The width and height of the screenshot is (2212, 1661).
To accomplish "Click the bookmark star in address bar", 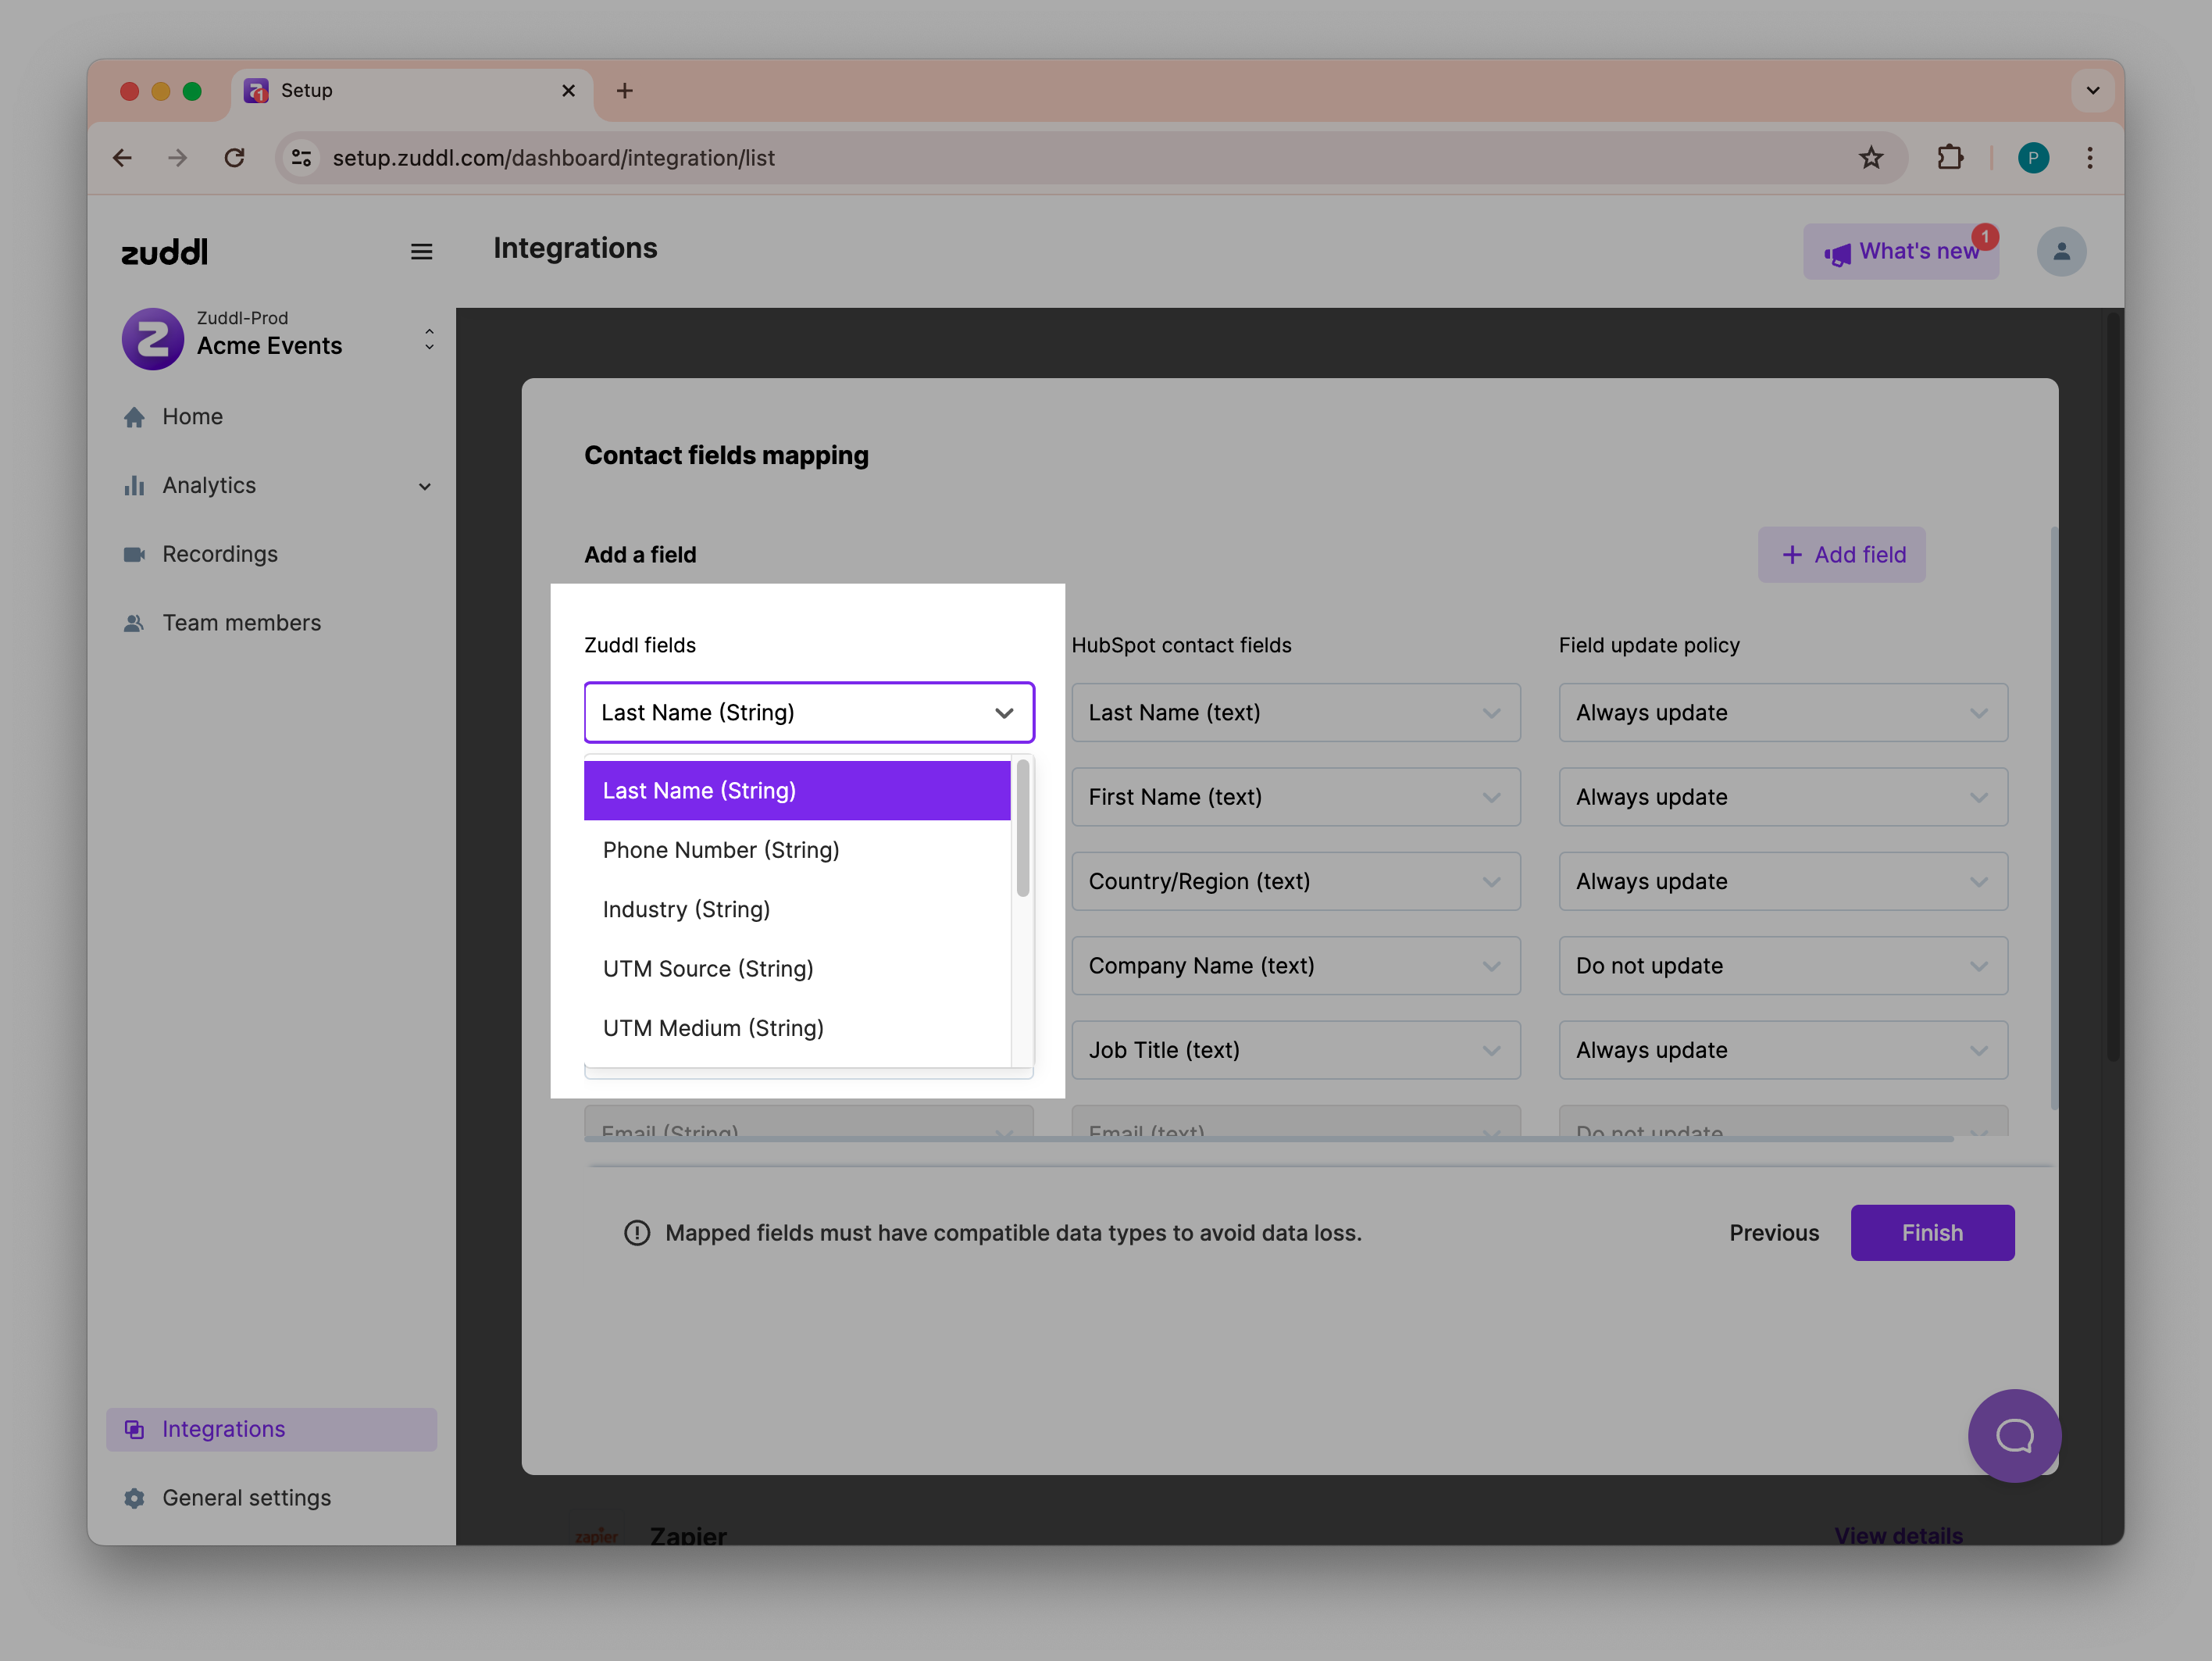I will (1870, 158).
